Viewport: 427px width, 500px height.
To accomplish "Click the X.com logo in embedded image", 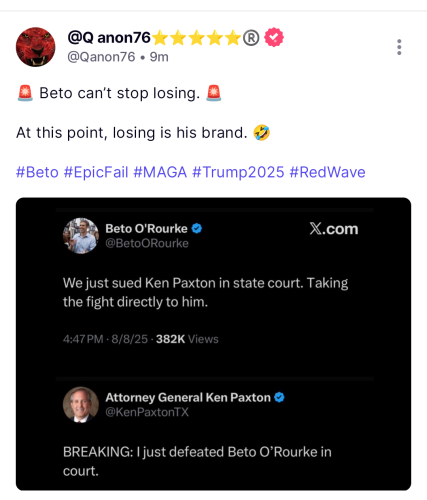I will tap(334, 229).
